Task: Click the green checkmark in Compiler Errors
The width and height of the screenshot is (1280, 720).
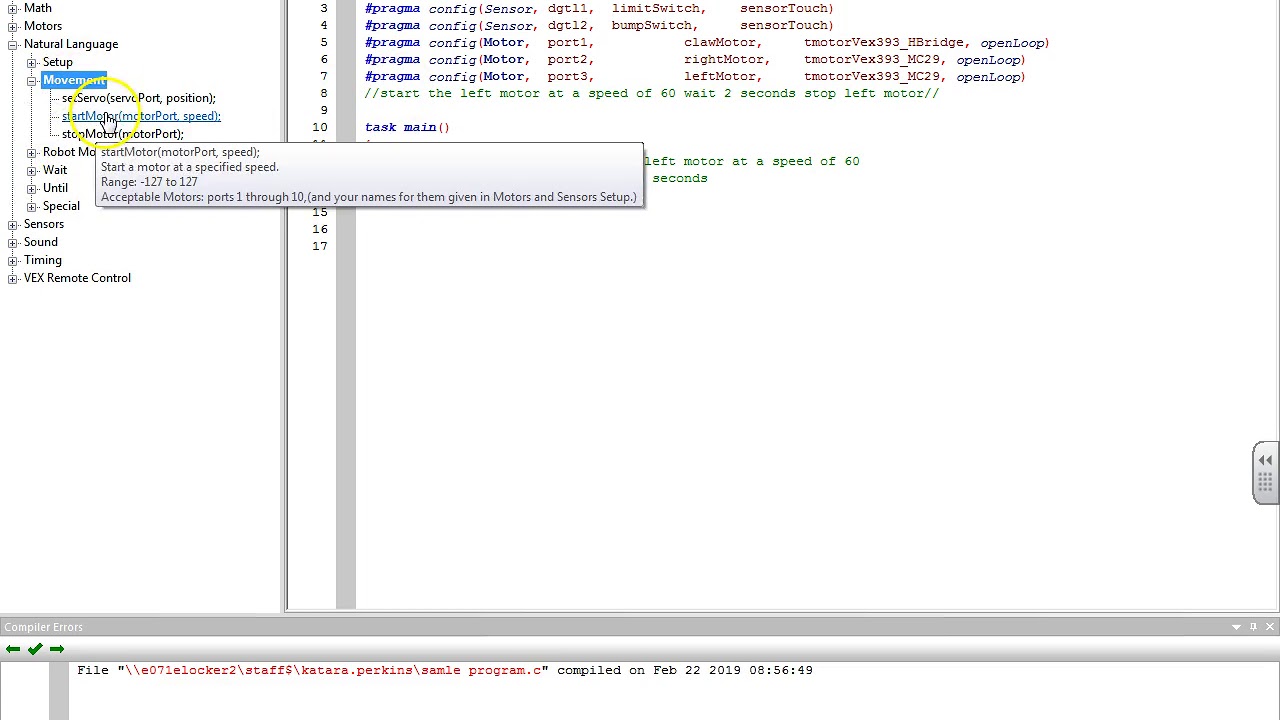Action: click(x=35, y=649)
